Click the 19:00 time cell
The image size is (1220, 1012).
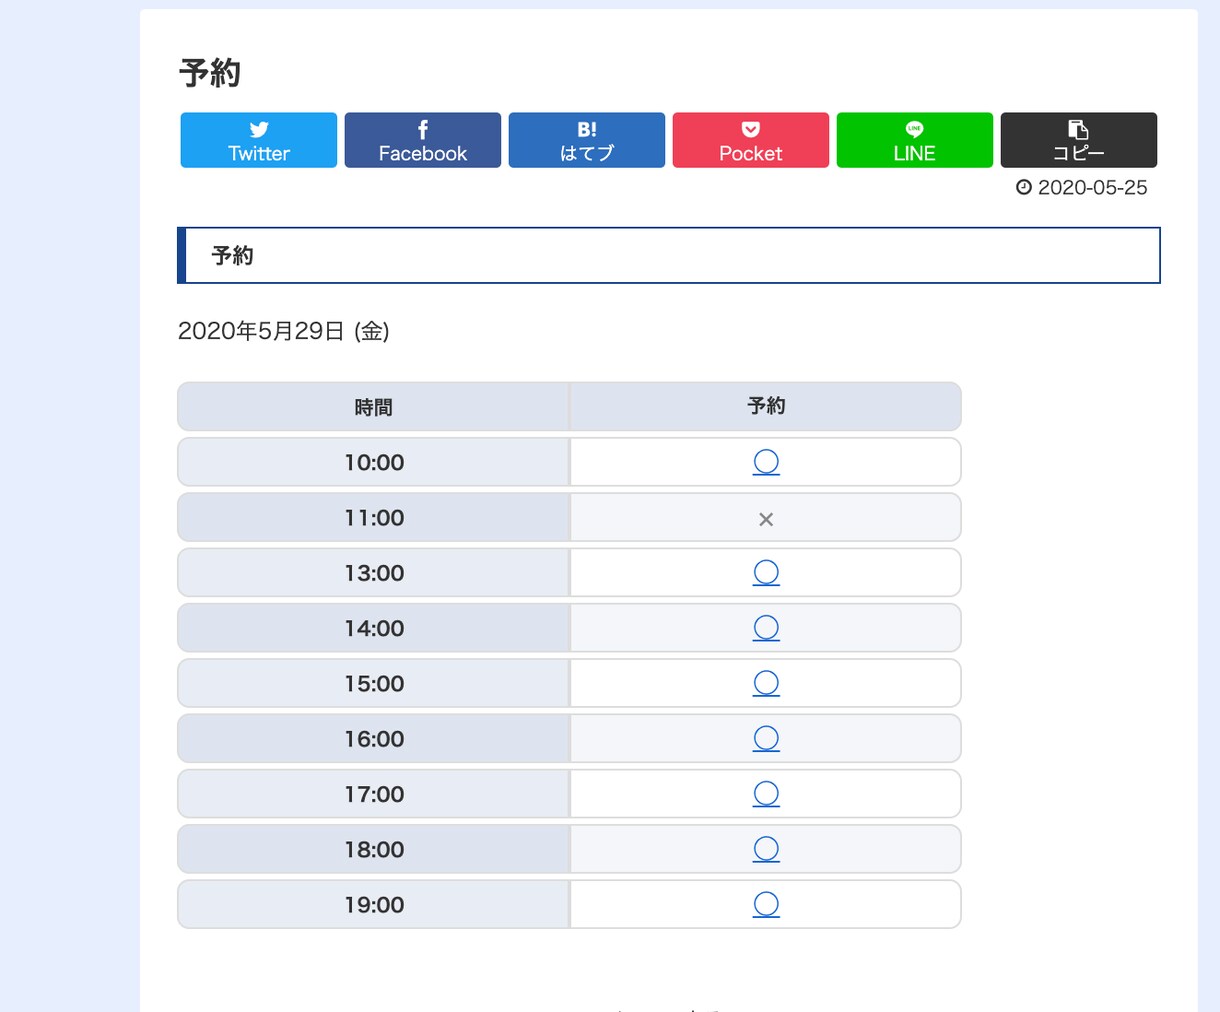(x=374, y=905)
